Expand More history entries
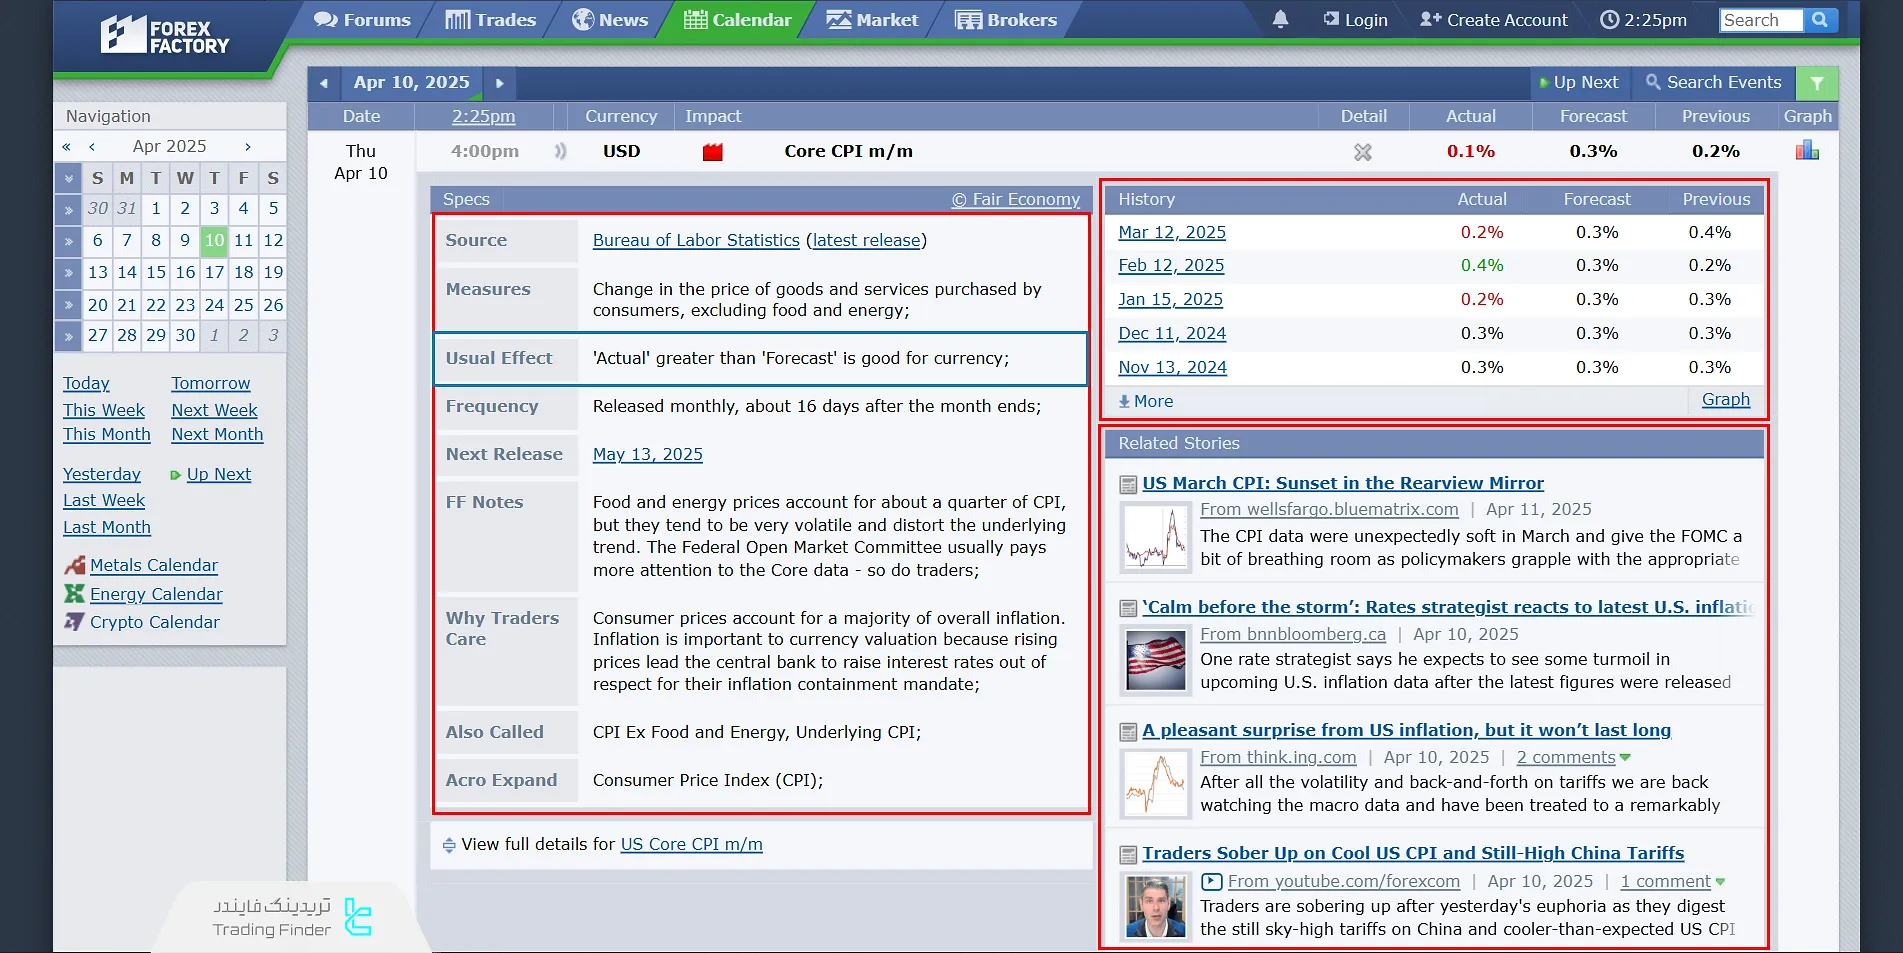Viewport: 1903px width, 953px height. [x=1146, y=401]
